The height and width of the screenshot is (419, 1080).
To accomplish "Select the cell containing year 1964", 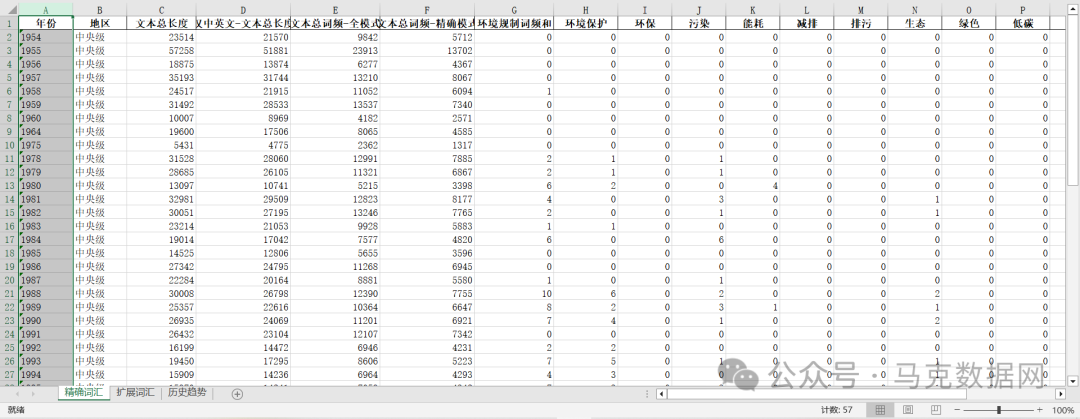I will [x=45, y=131].
